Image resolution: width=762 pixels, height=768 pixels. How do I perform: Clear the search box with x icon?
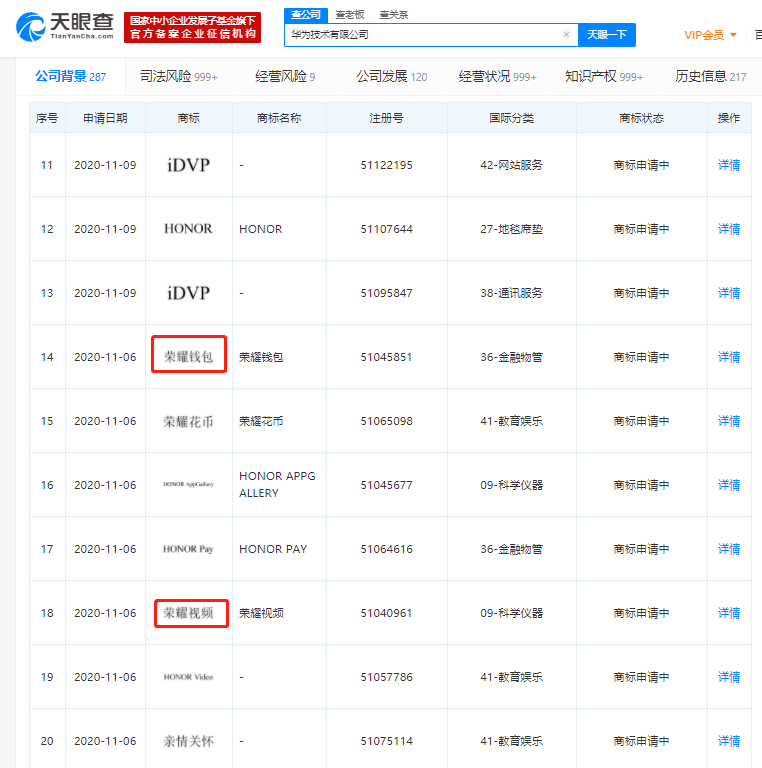click(x=566, y=34)
